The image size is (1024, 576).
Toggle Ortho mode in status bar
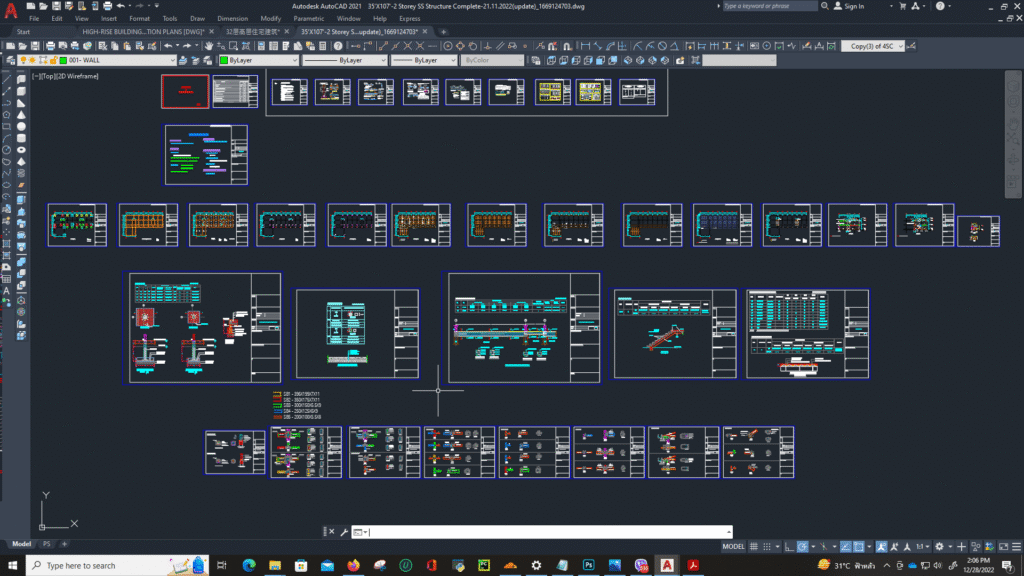[789, 547]
